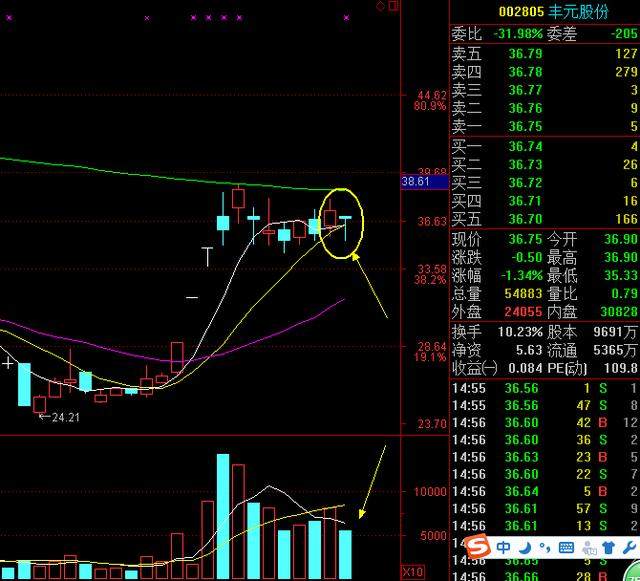Click the user account icon on IME bar
640x581 pixels.
point(589,548)
